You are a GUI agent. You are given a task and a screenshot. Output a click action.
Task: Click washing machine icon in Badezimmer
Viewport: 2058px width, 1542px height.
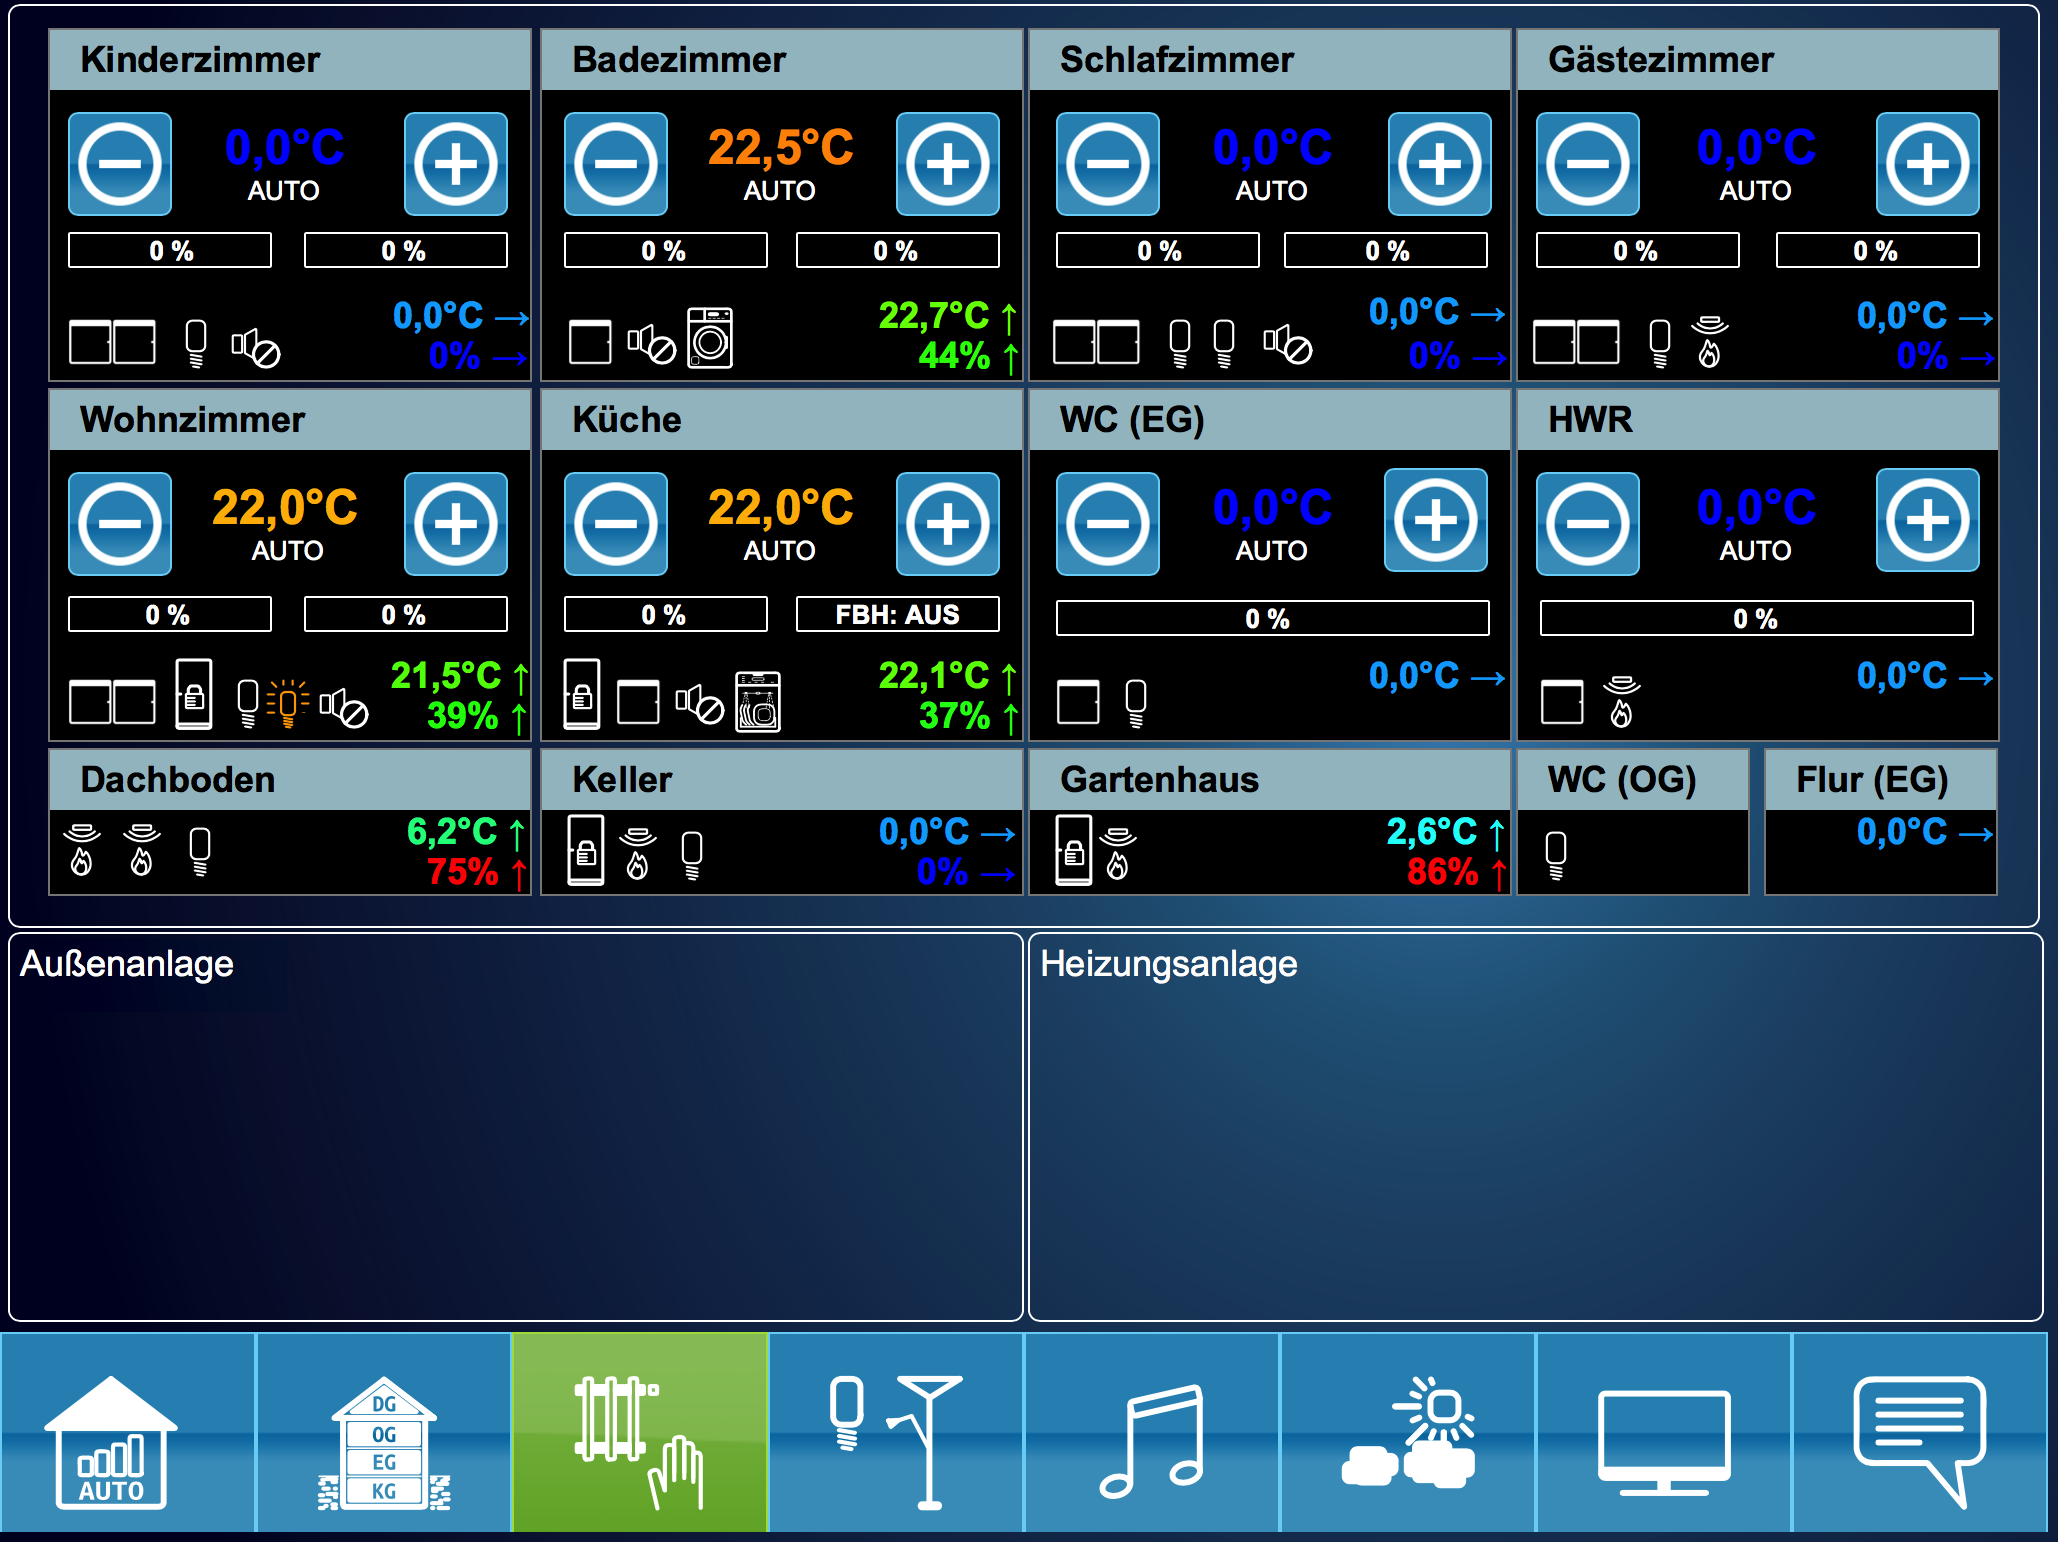point(710,338)
